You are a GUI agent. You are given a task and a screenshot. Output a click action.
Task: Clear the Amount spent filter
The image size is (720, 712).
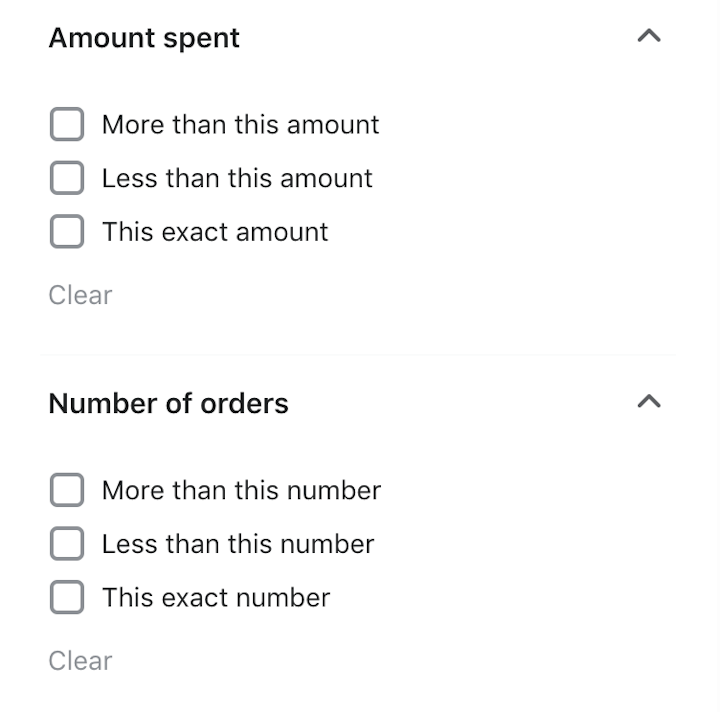[x=80, y=295]
